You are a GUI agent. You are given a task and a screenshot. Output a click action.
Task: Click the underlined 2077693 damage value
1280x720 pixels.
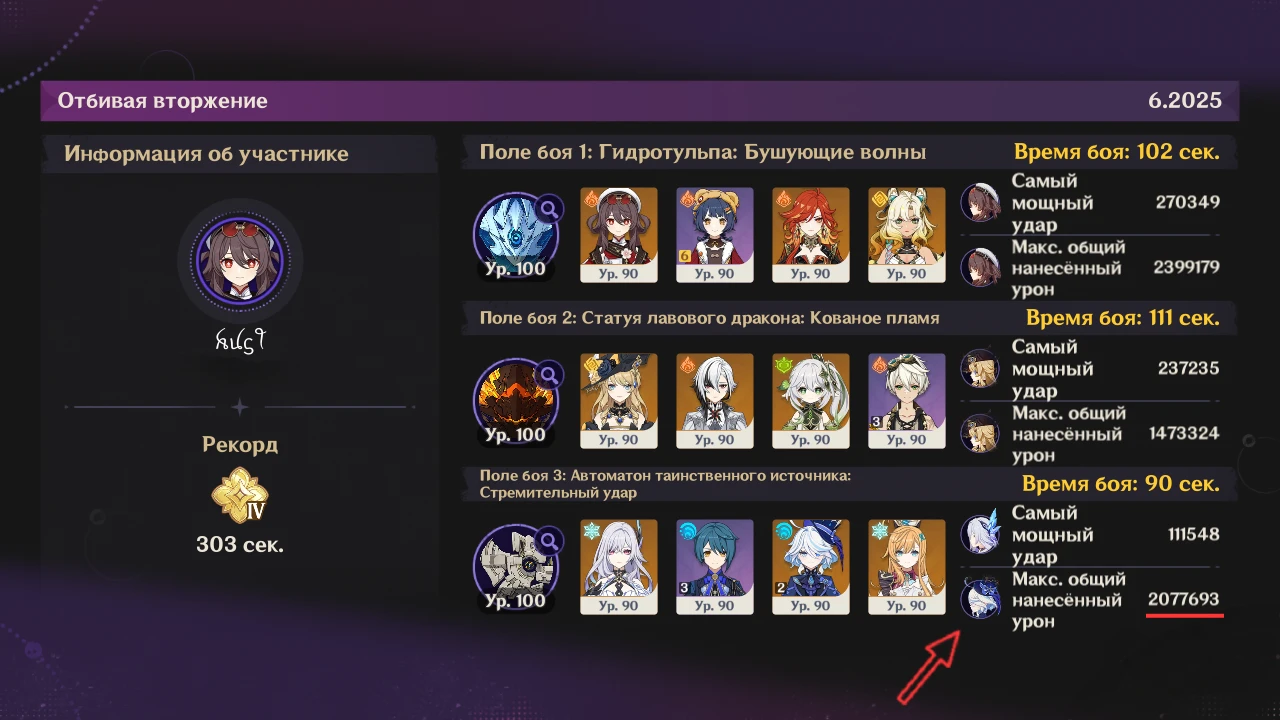click(x=1184, y=600)
